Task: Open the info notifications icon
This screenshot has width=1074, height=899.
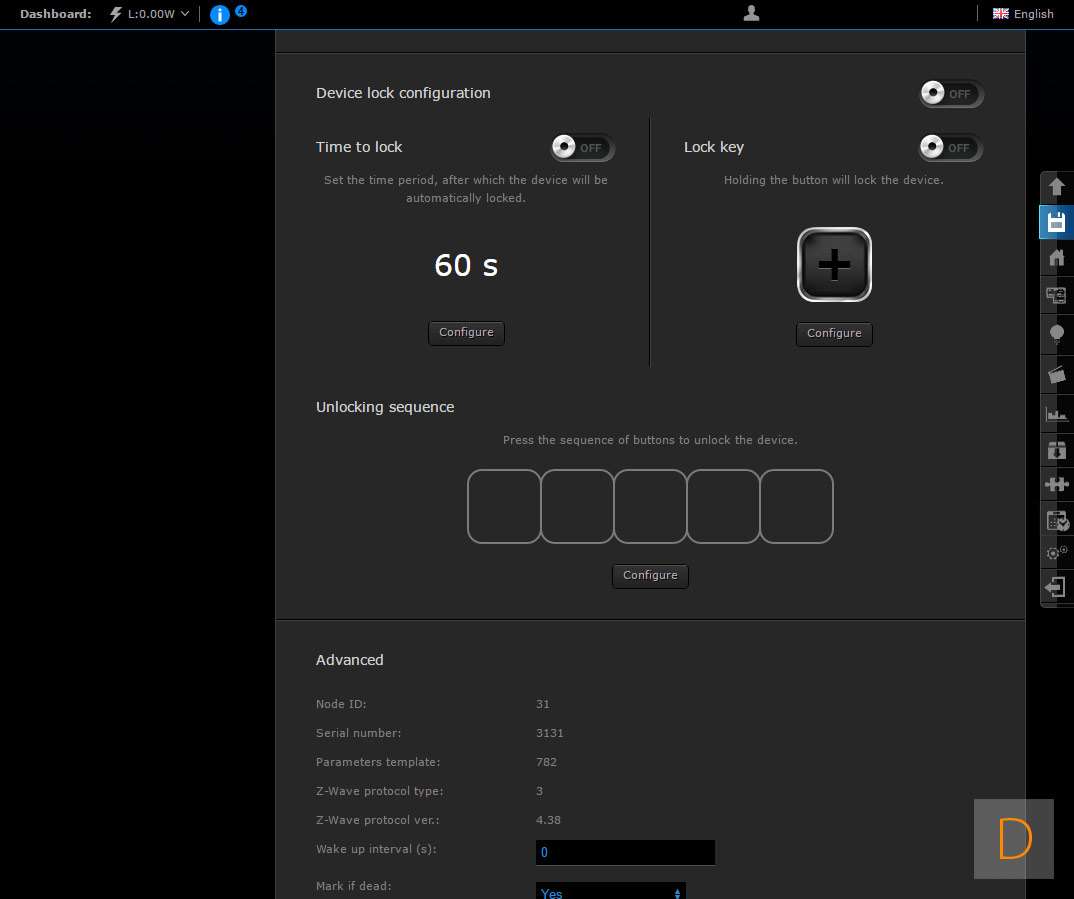Action: [x=220, y=14]
